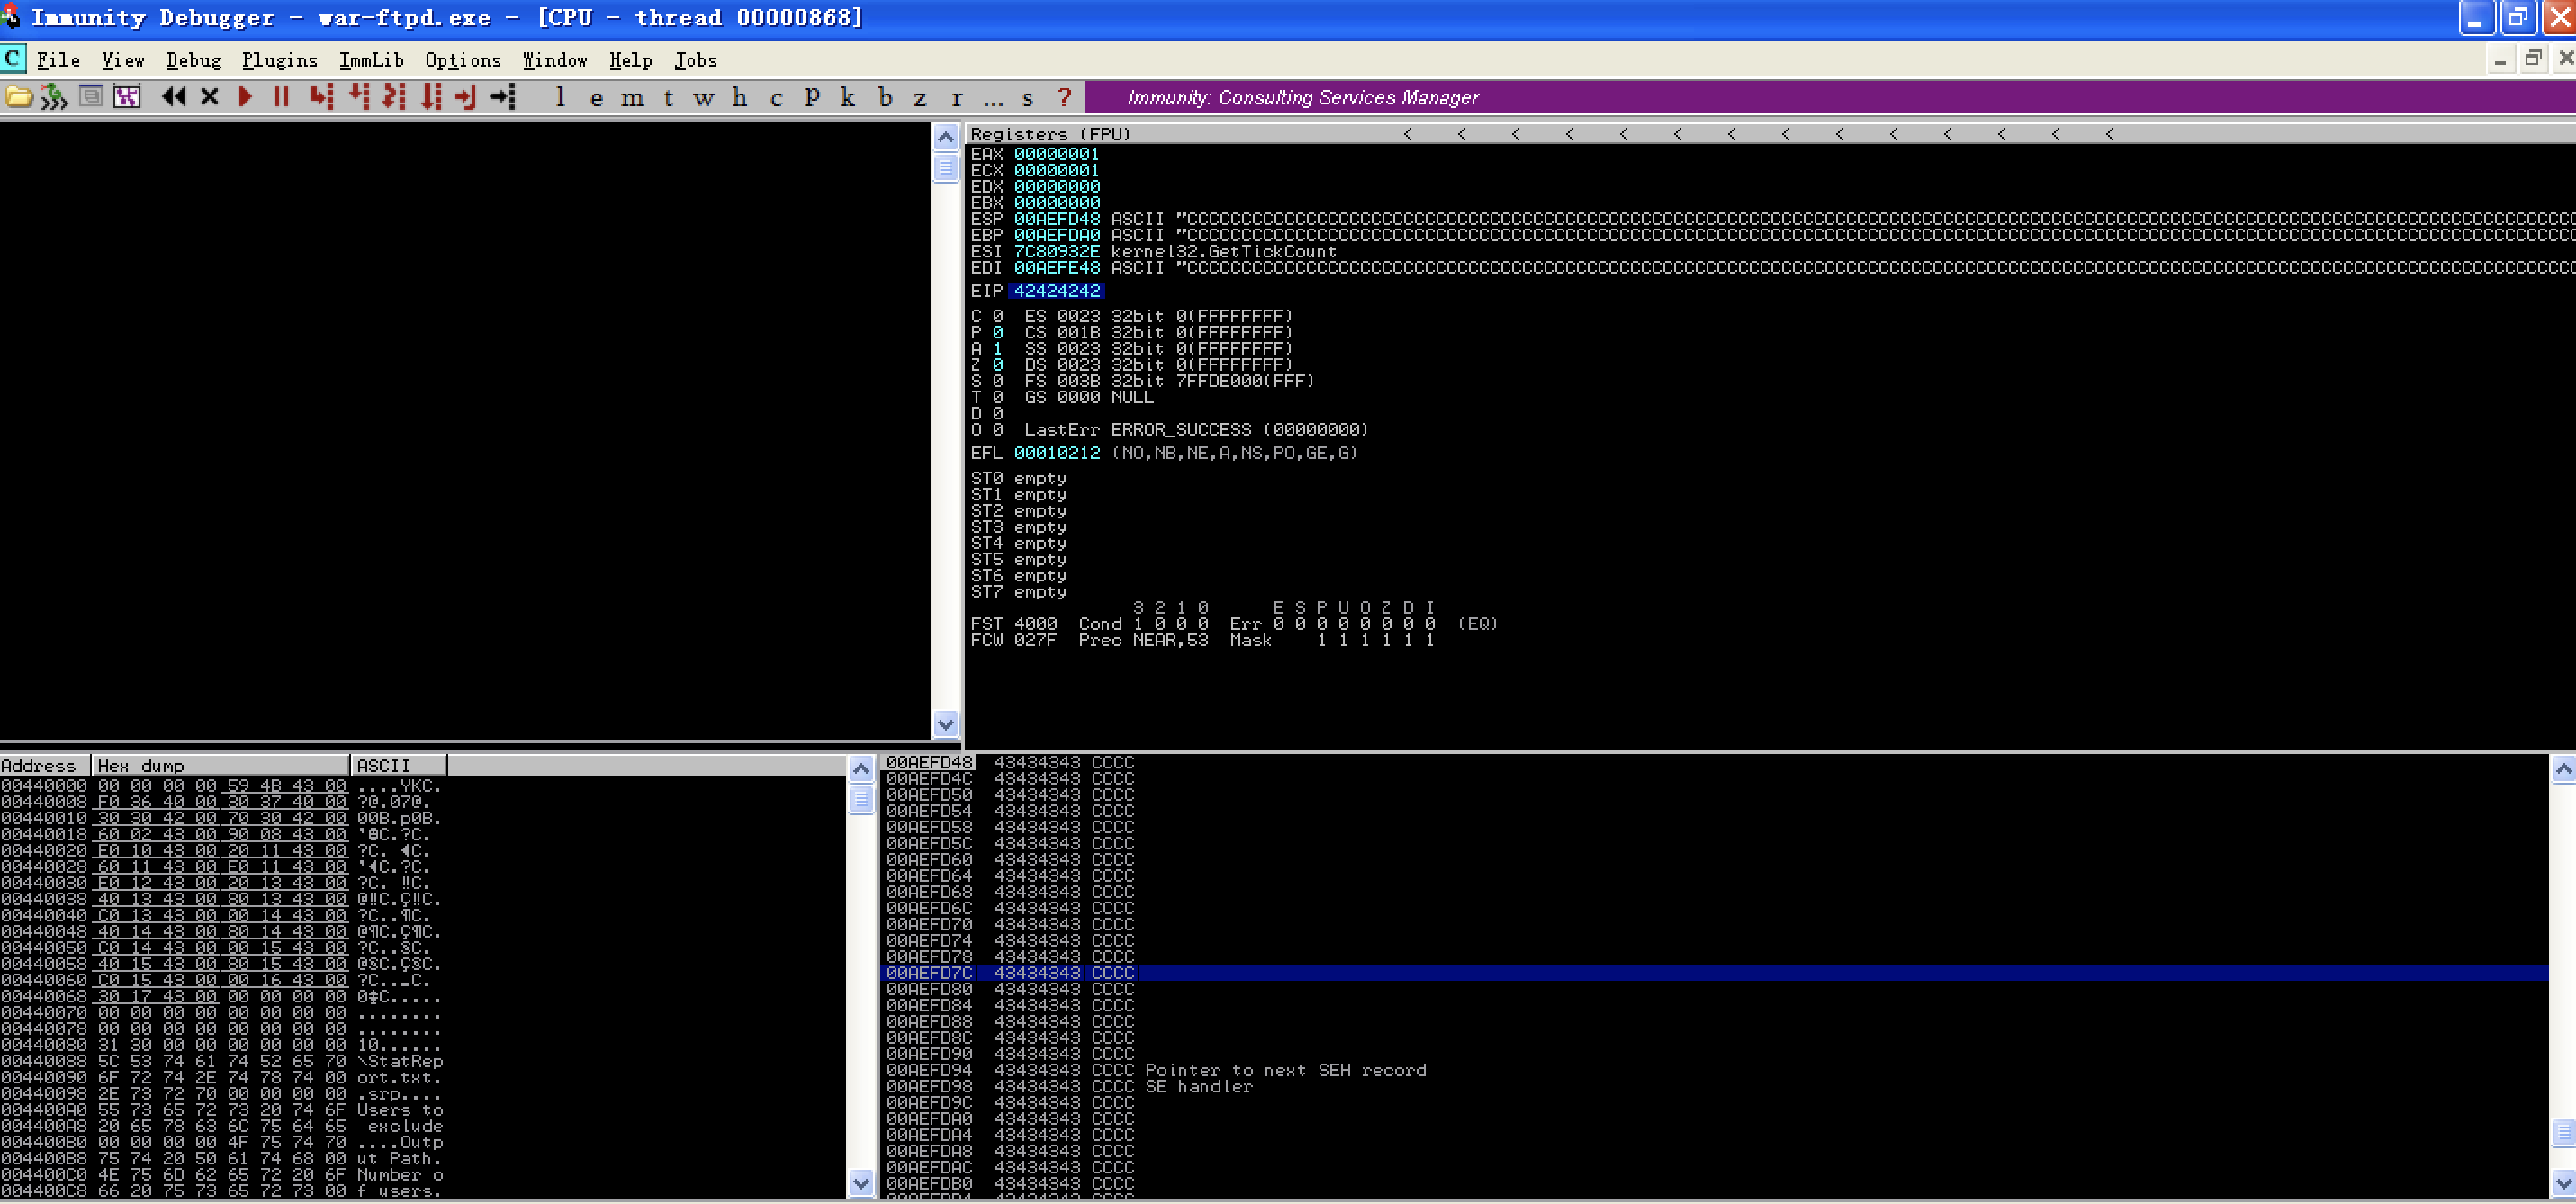
Task: Show Hardware breakpoints via 'z' button
Action: [920, 98]
